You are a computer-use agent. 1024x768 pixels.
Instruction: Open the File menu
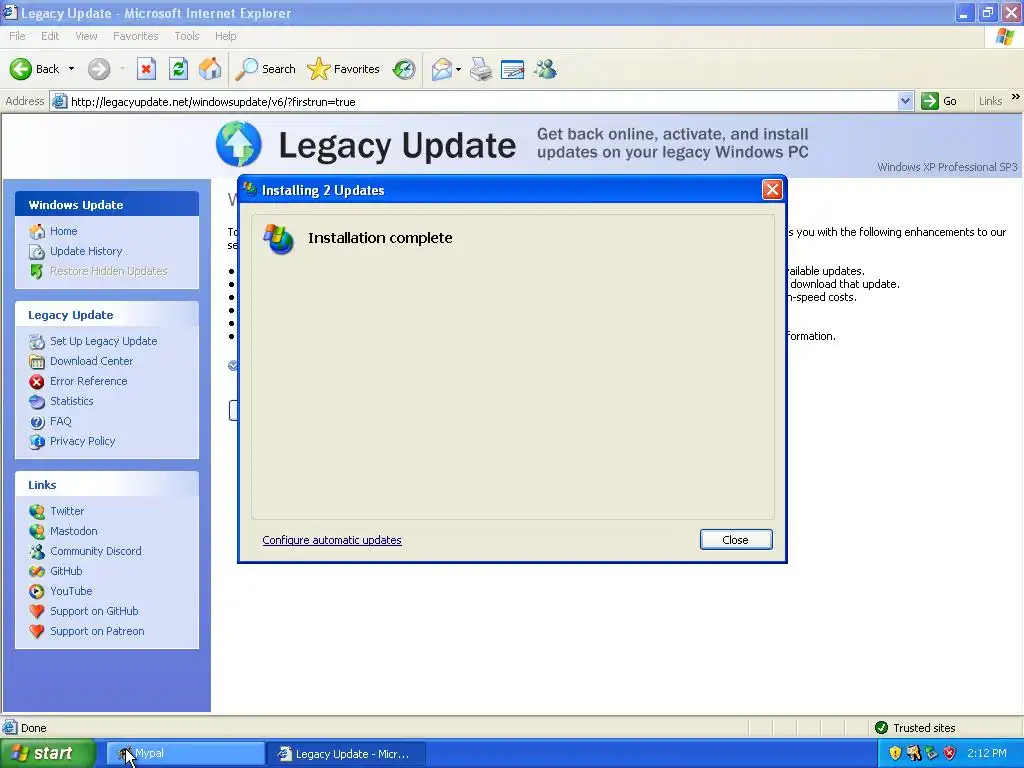tap(18, 36)
